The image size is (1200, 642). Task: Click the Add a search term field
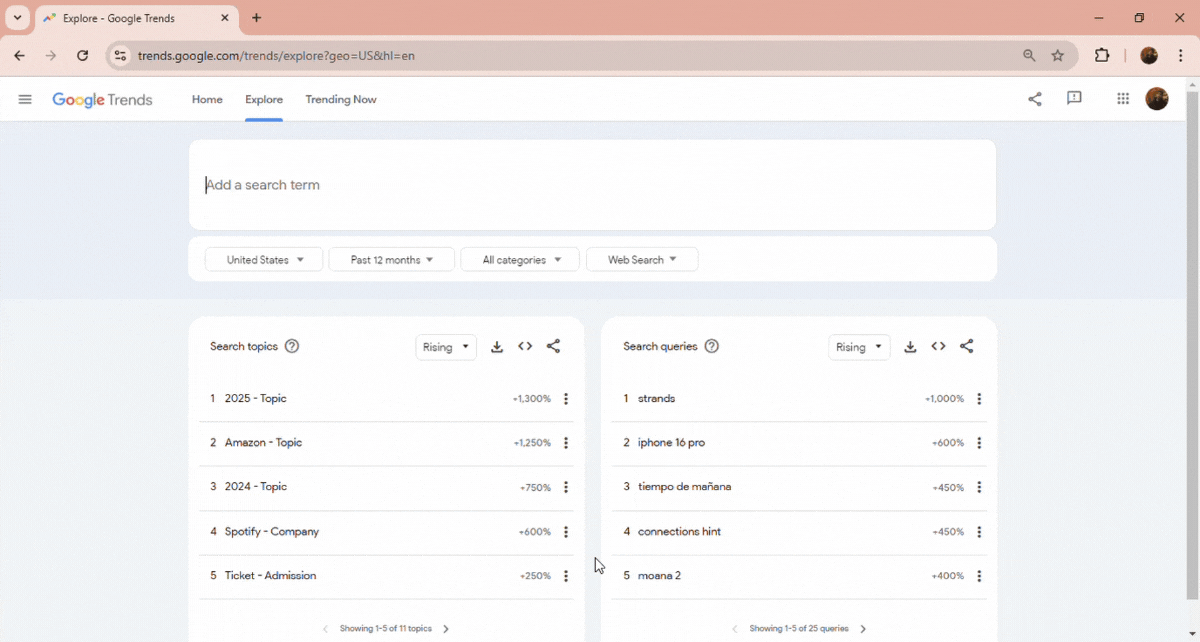coord(590,185)
